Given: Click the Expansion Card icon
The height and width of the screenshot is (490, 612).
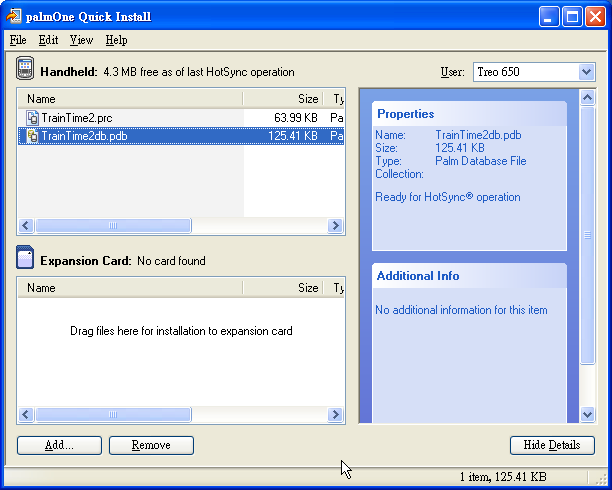Looking at the screenshot, I should (25, 257).
